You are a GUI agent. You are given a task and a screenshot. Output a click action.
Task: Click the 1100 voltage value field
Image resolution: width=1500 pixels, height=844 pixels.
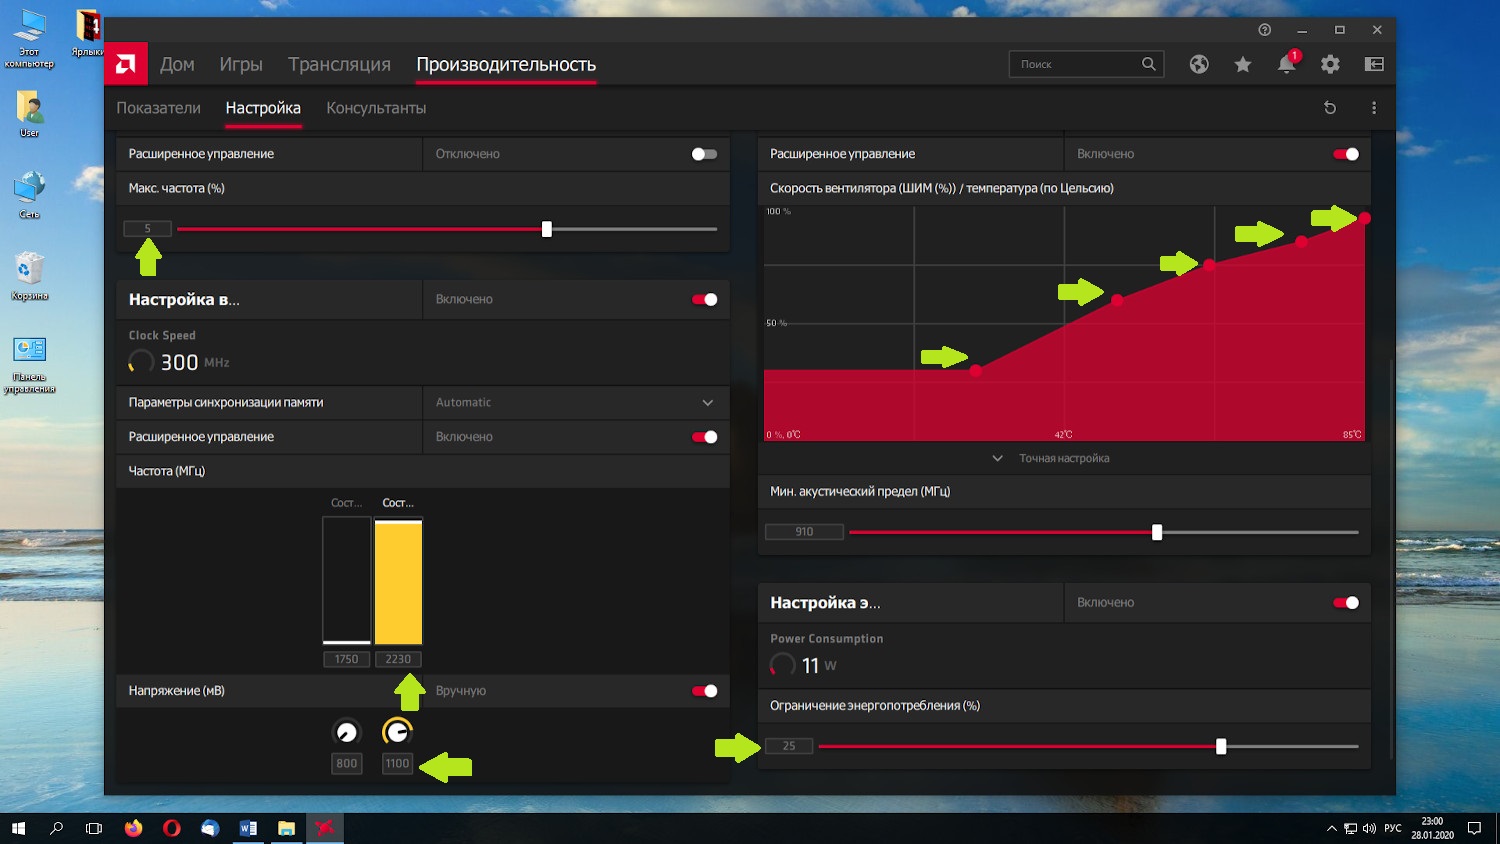point(397,763)
